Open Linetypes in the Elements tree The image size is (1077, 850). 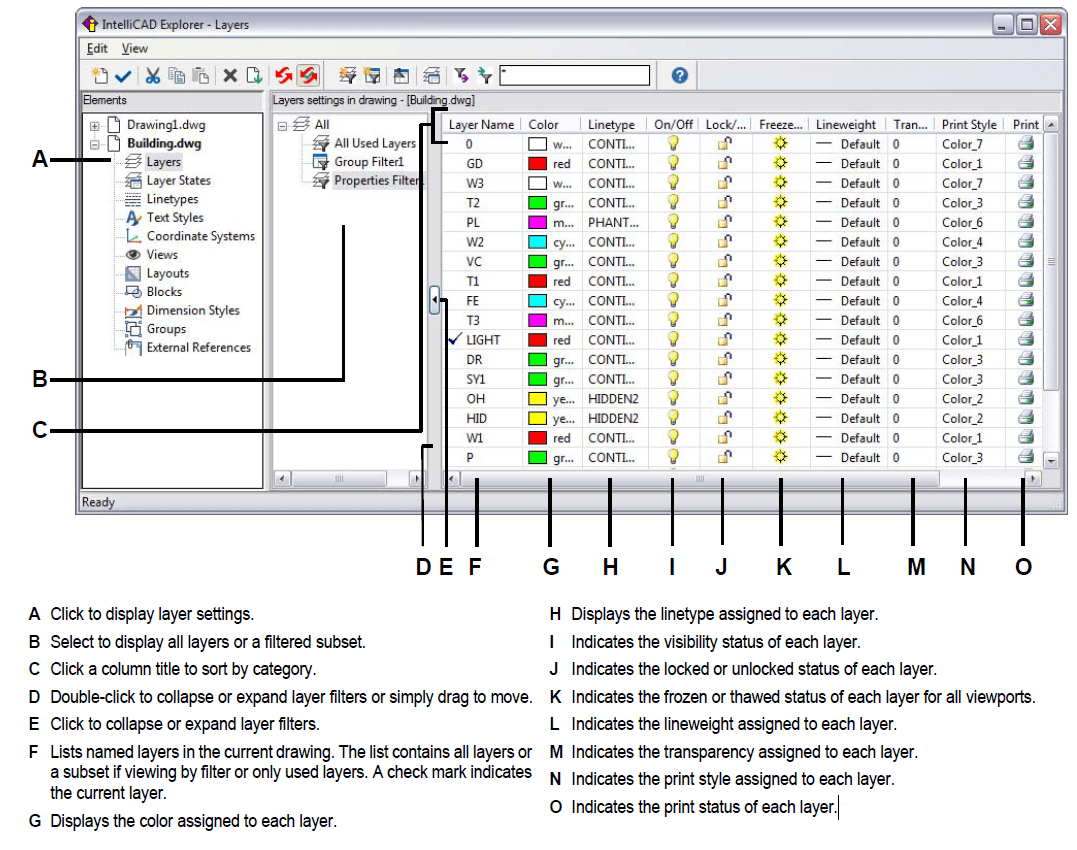[x=172, y=199]
